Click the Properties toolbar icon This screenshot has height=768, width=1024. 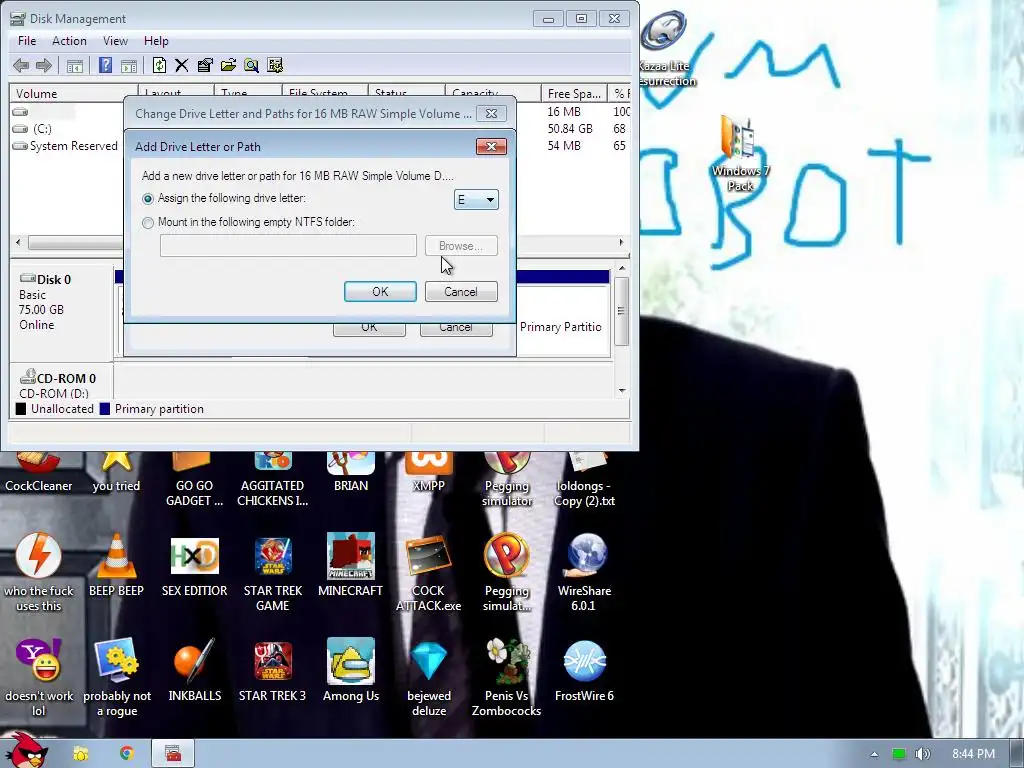205,65
